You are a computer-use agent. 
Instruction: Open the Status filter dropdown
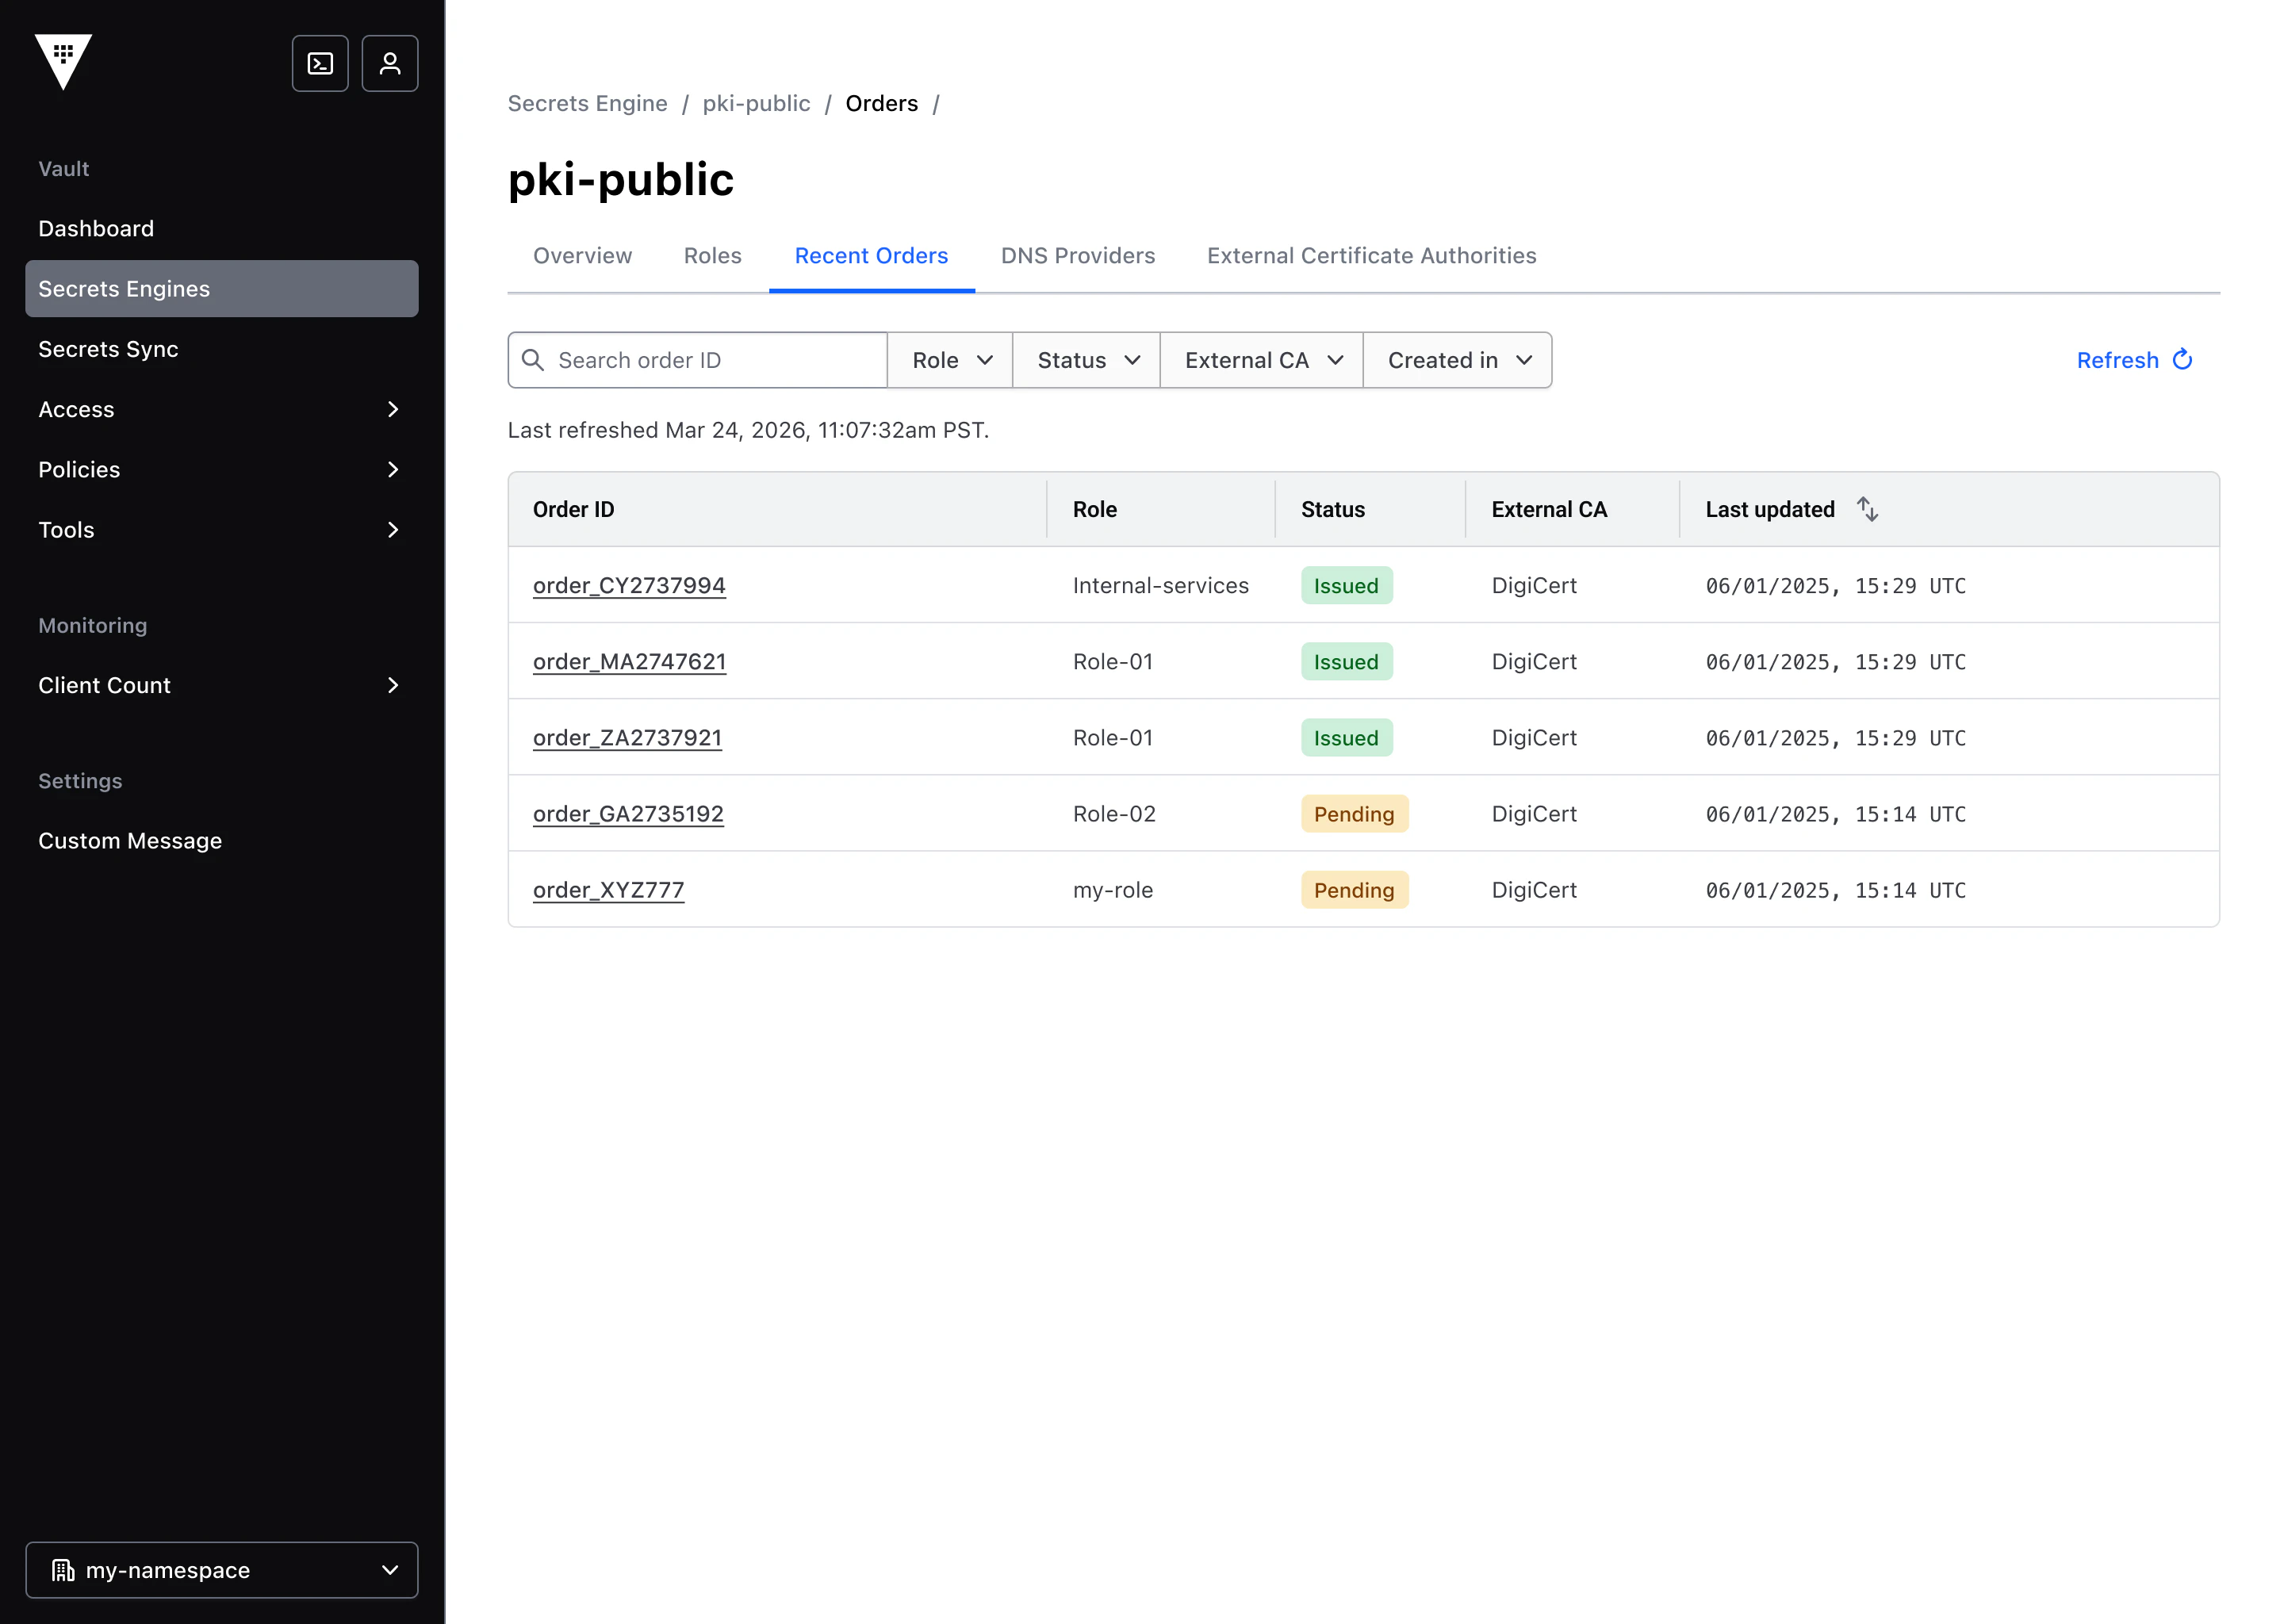coord(1087,360)
